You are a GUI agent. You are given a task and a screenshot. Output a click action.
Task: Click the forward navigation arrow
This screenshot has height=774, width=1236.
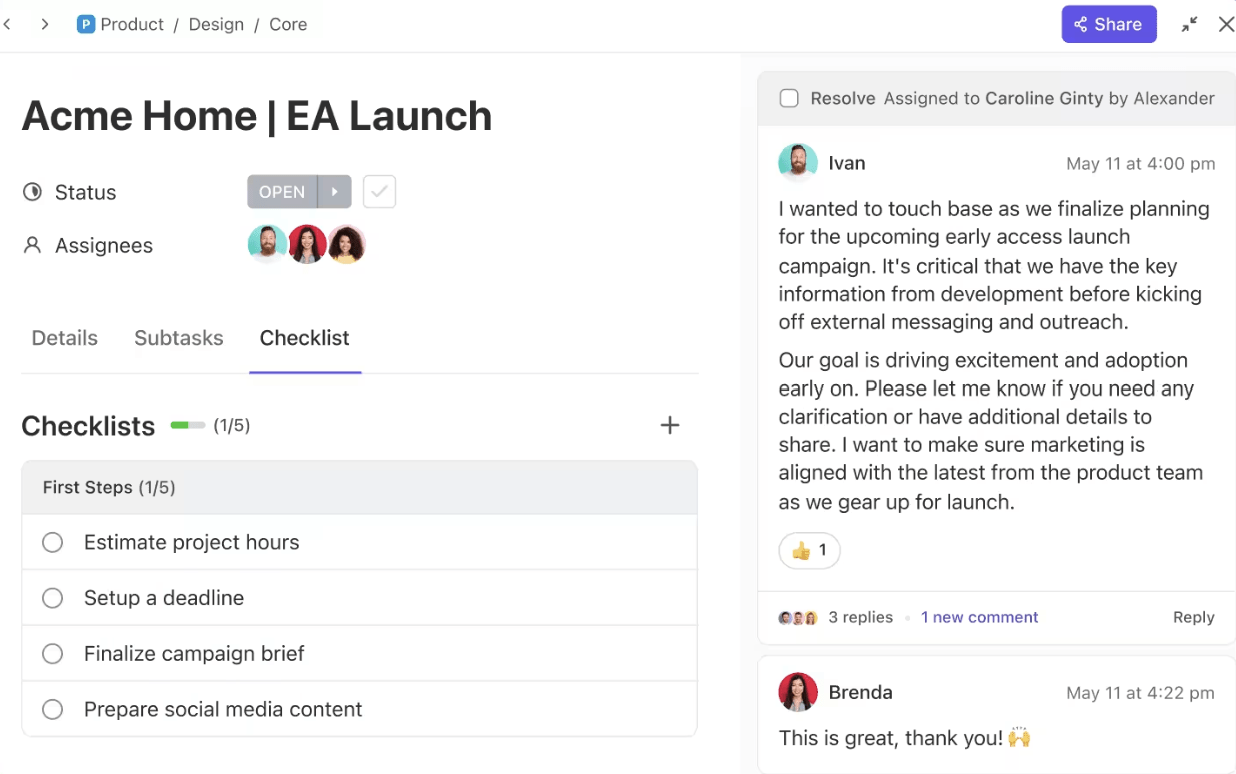click(45, 24)
